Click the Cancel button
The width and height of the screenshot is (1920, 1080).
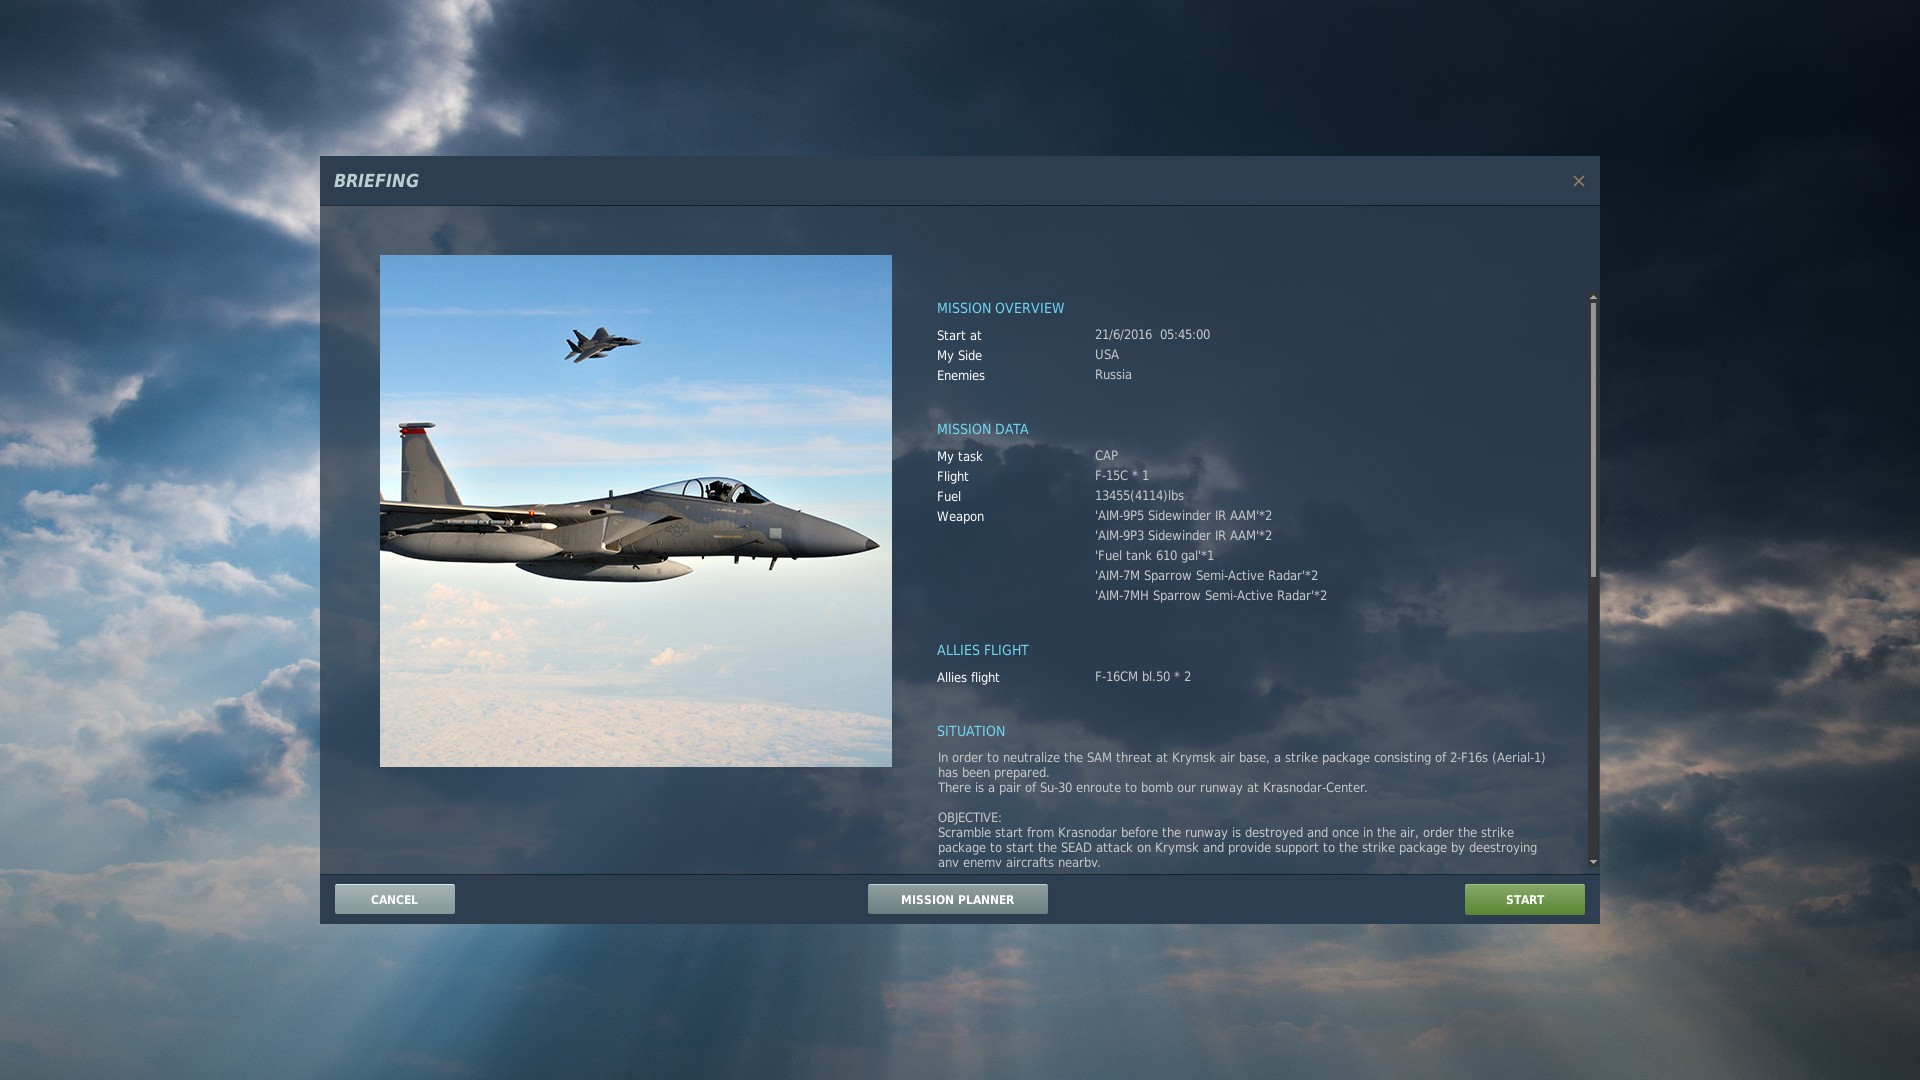pyautogui.click(x=394, y=899)
